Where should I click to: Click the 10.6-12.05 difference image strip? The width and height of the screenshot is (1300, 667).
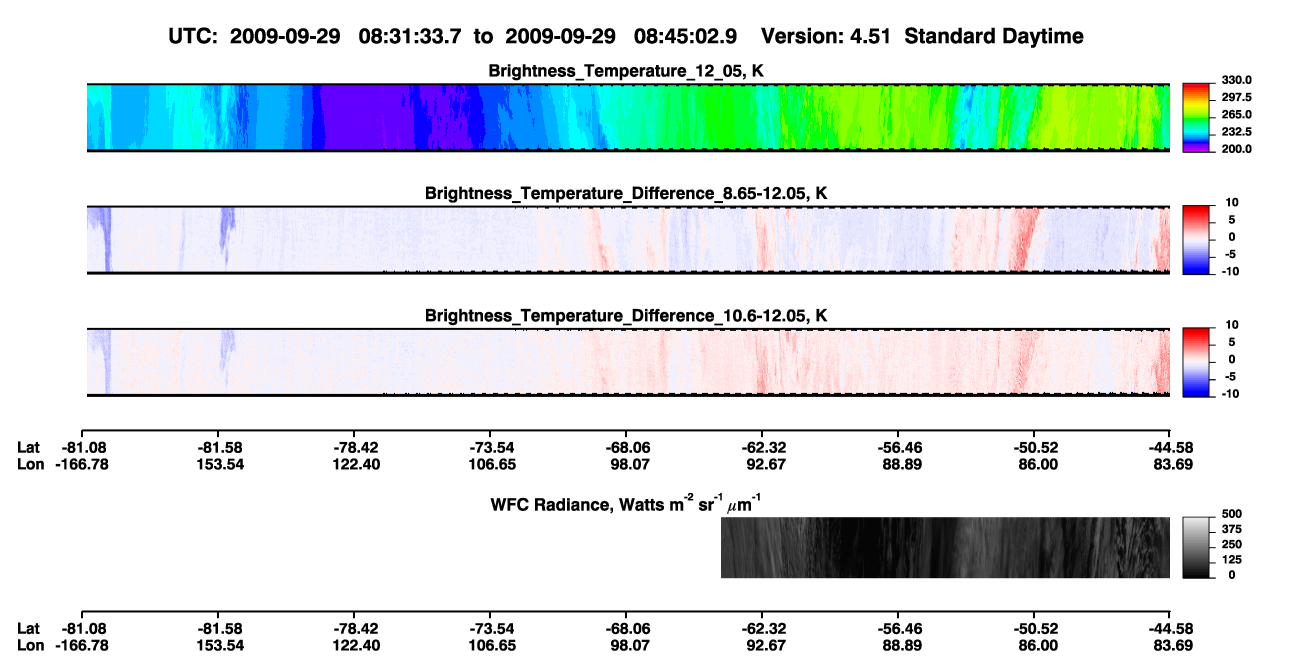coord(628,362)
